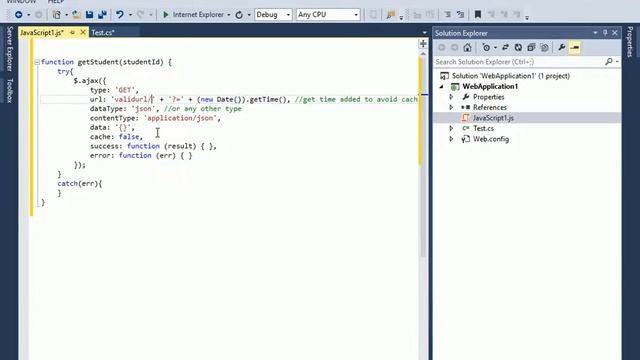The width and height of the screenshot is (640, 360).
Task: Click the browser Refresh icon in toolbar
Action: pyautogui.click(x=239, y=15)
